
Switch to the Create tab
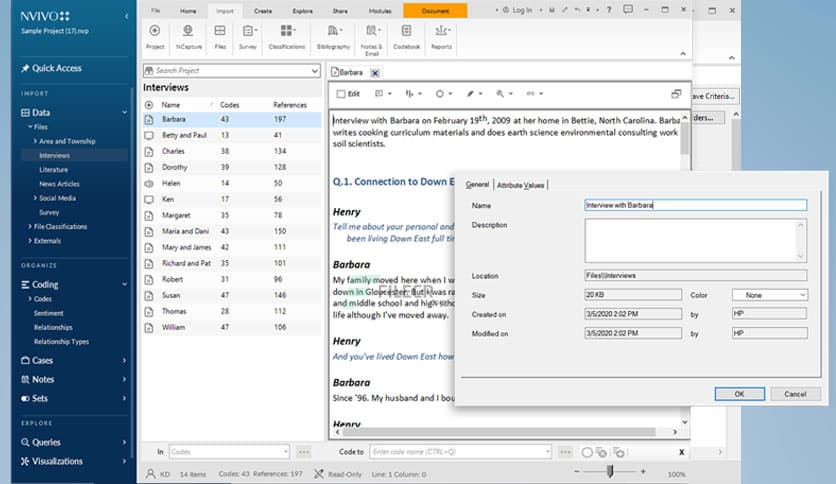click(263, 11)
